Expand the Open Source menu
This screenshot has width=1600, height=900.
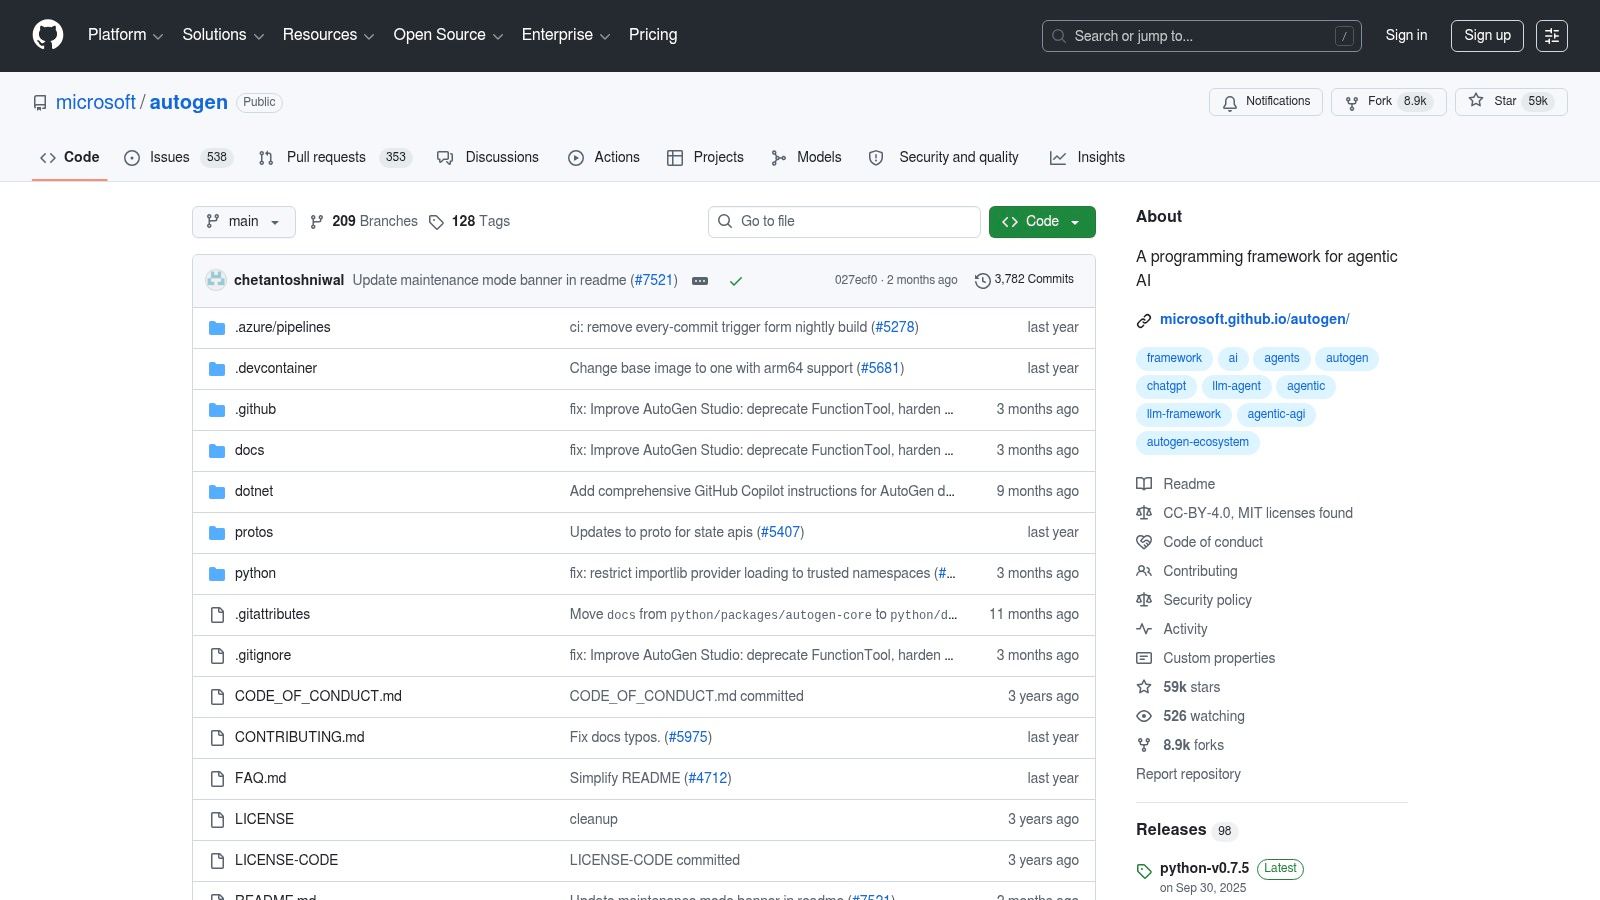point(448,35)
